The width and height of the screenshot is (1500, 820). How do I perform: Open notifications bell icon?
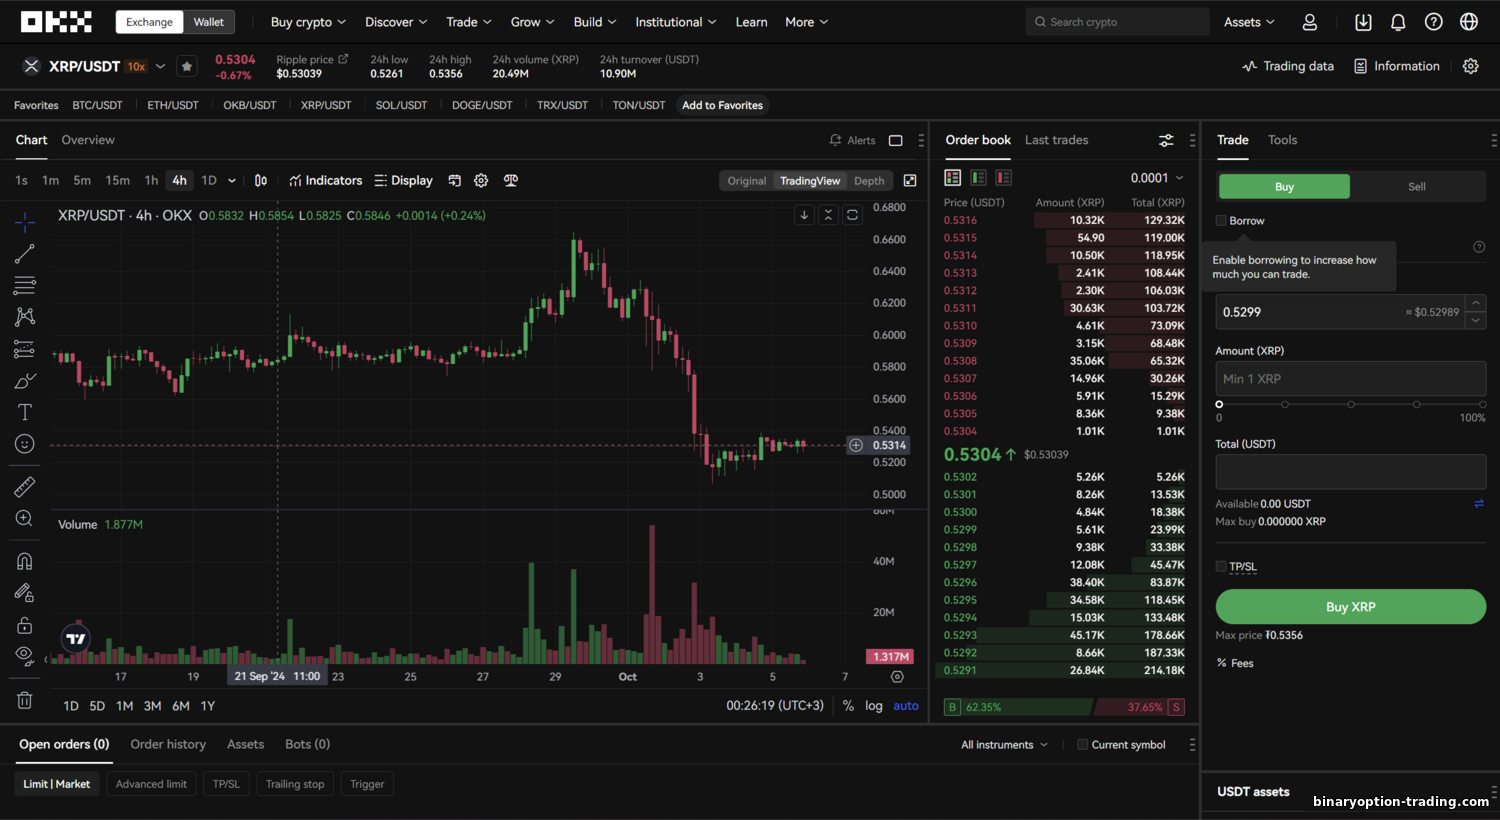(1398, 22)
